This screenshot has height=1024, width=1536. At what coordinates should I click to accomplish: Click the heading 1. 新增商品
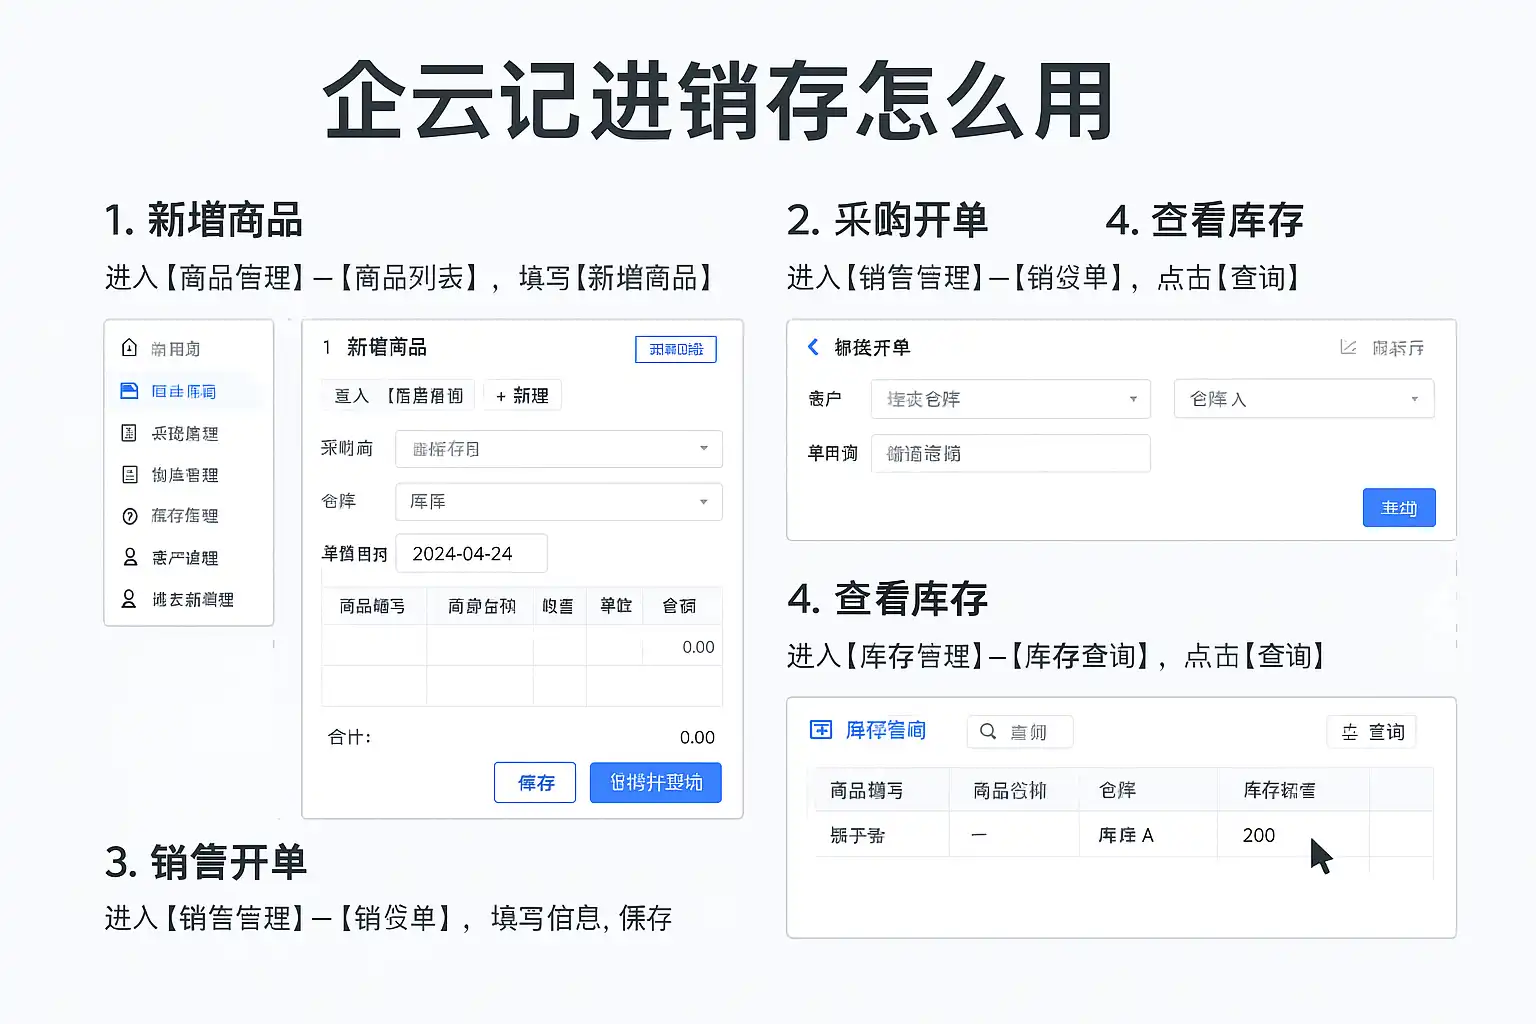[x=203, y=220]
